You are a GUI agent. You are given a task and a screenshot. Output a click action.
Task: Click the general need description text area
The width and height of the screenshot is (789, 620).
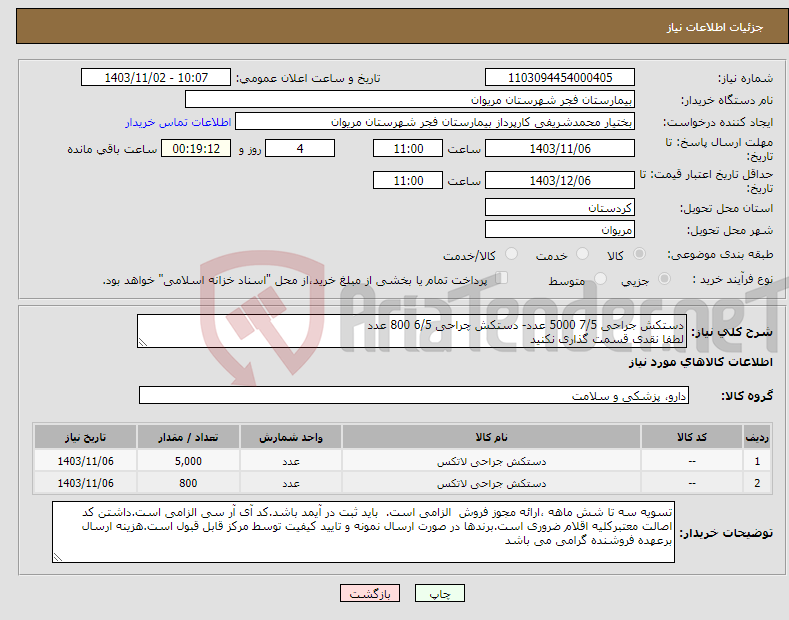pyautogui.click(x=412, y=331)
